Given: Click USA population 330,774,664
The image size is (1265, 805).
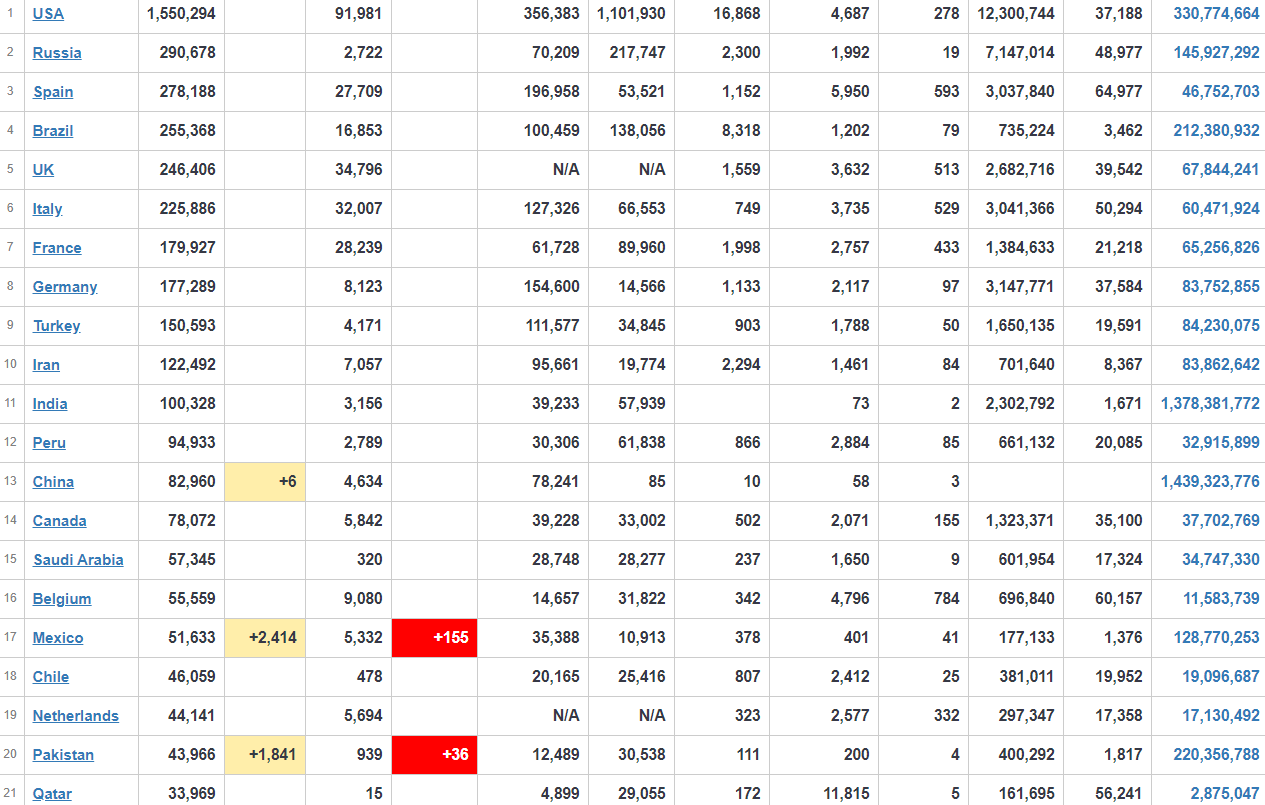Looking at the screenshot, I should [1216, 14].
